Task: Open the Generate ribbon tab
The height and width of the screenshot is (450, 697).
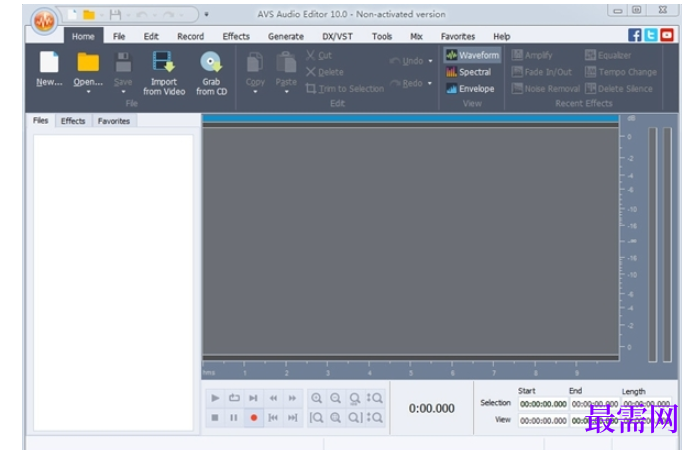Action: click(286, 36)
